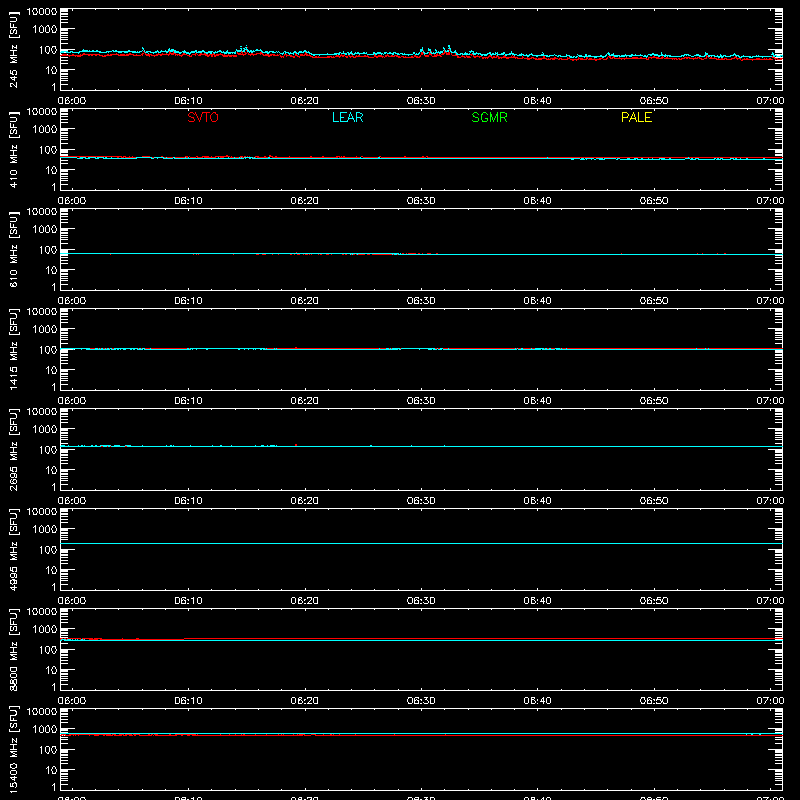800x800 pixels.
Task: Select the 4995 MHz [SFU] axis title
Action: pyautogui.click(x=13, y=549)
